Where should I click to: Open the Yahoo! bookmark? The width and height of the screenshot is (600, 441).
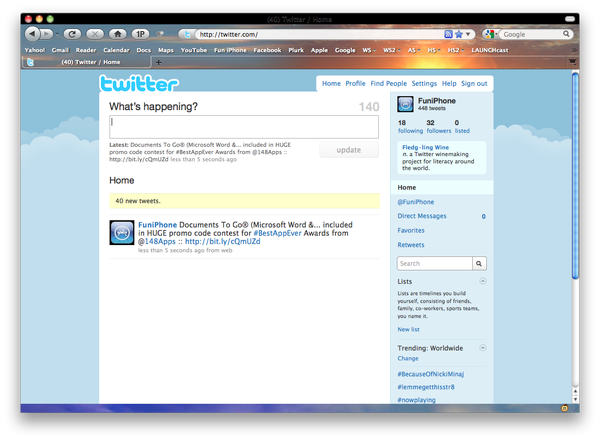(x=34, y=50)
